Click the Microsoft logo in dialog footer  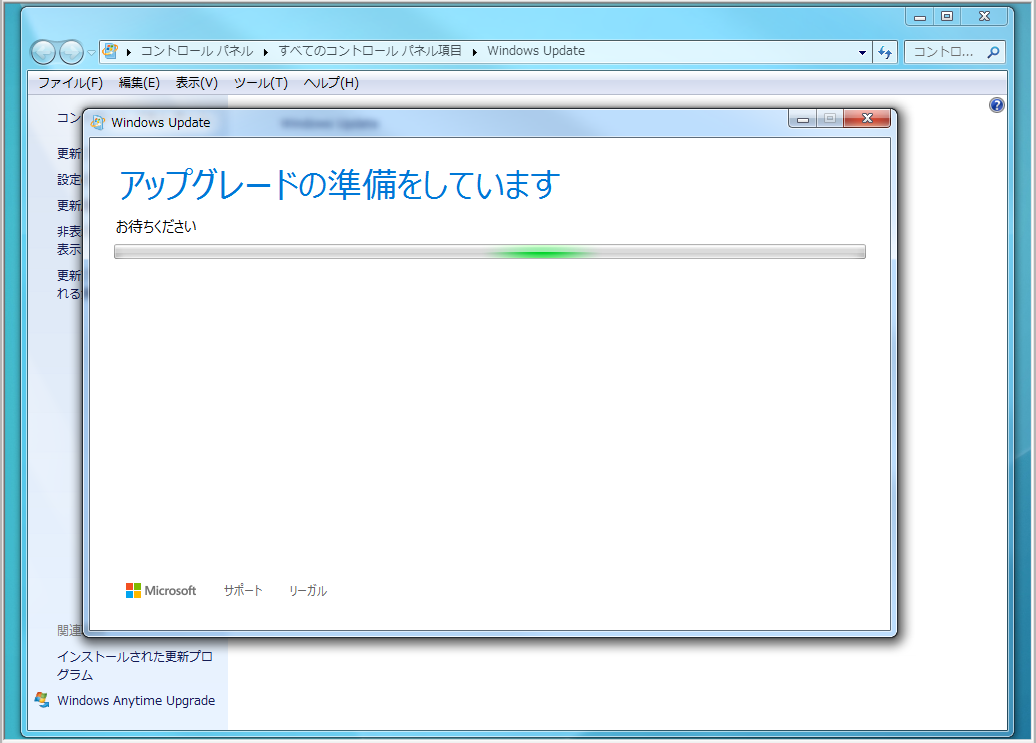pyautogui.click(x=161, y=590)
